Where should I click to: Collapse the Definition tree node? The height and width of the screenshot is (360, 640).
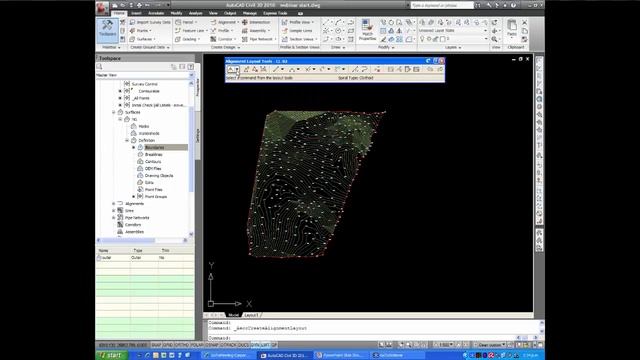pyautogui.click(x=127, y=140)
